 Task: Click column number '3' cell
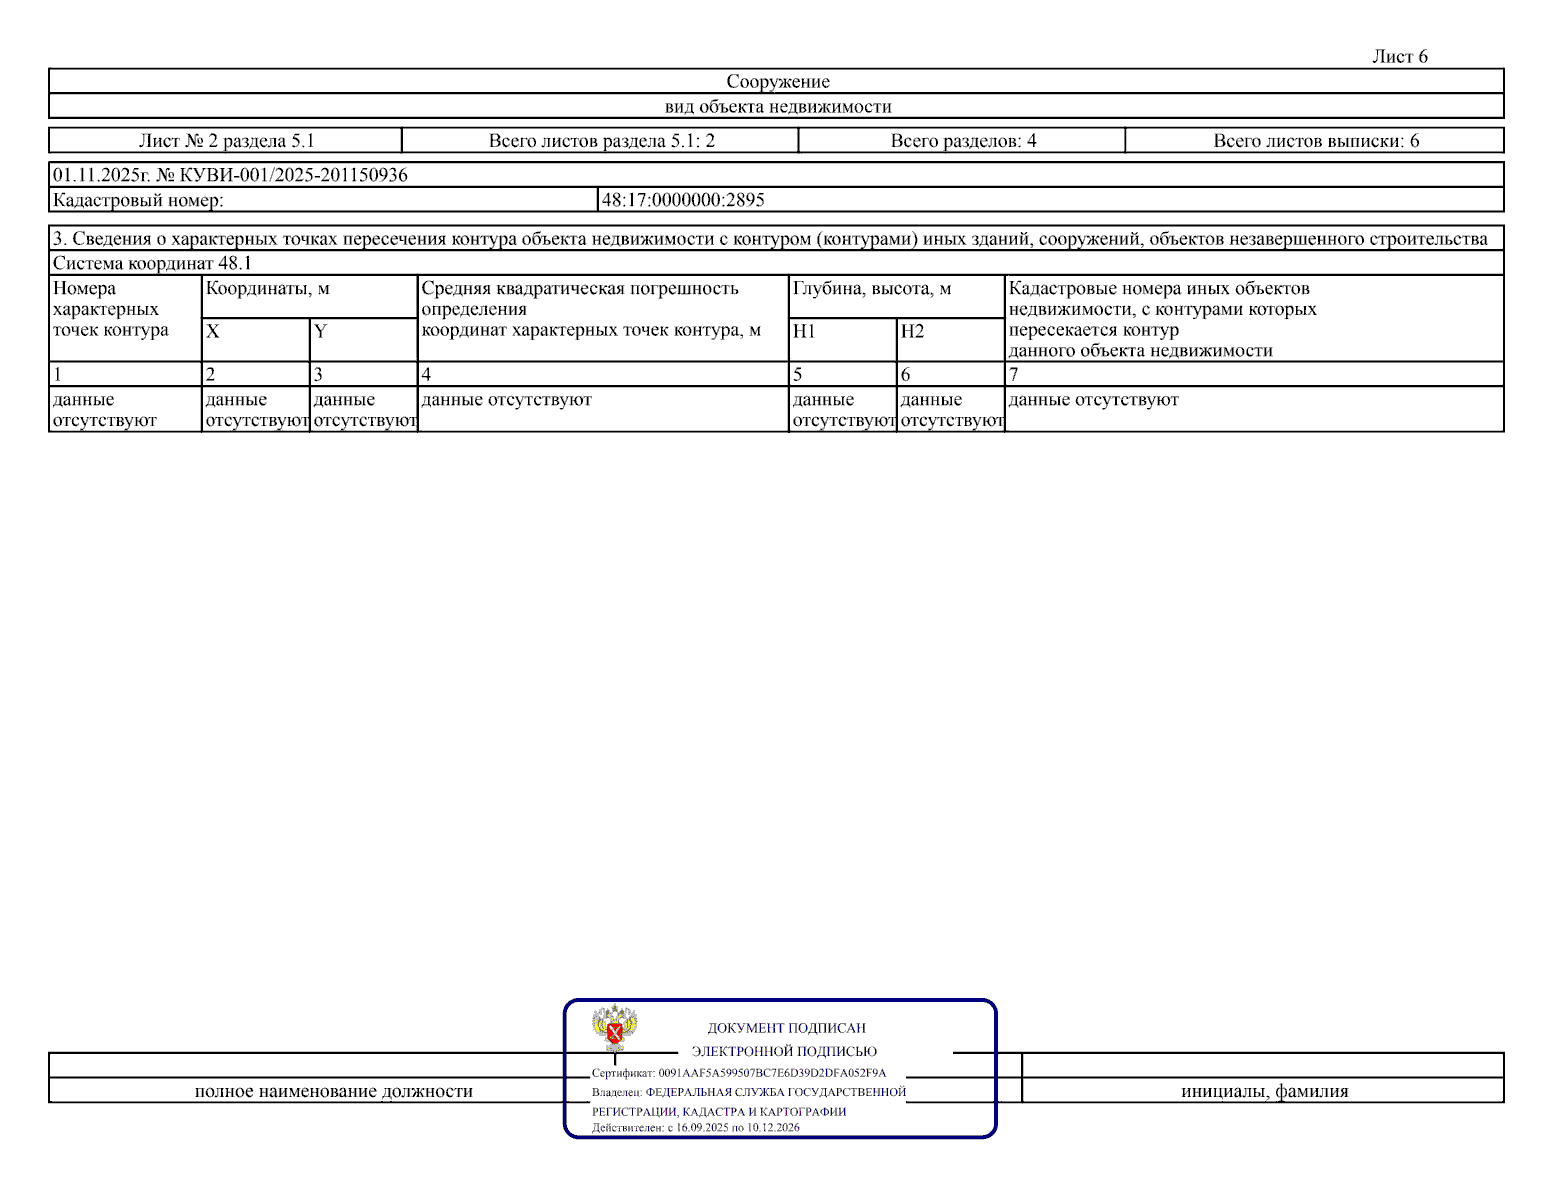coord(364,375)
